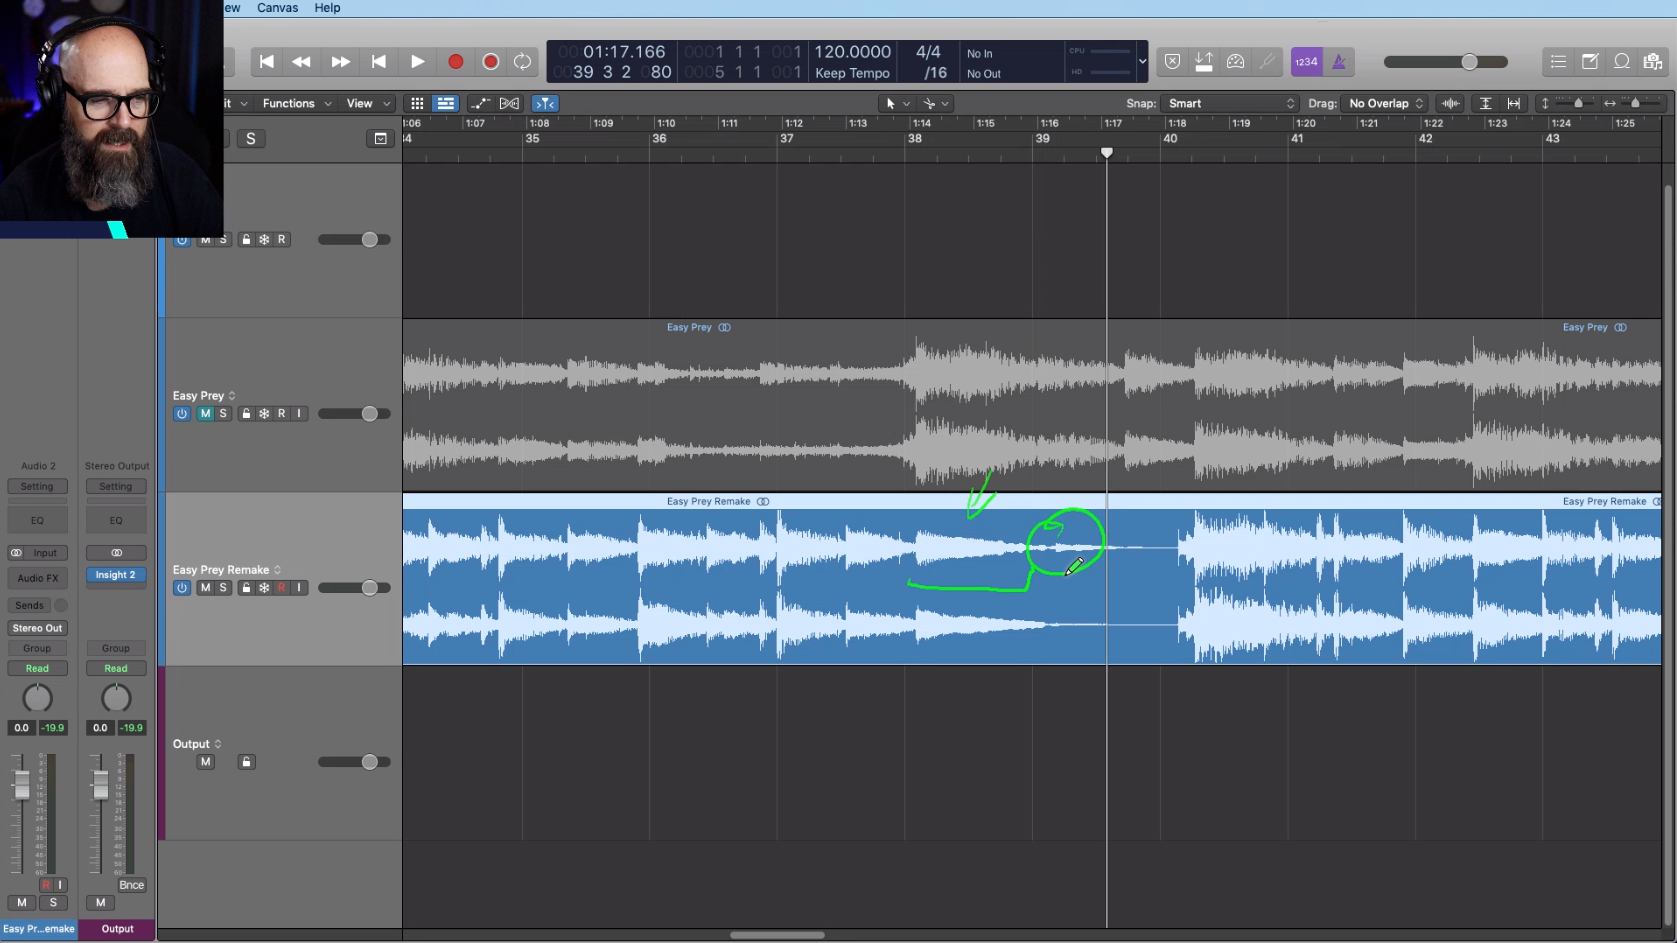Image resolution: width=1677 pixels, height=943 pixels.
Task: Open the CPU meter gauge icon
Action: point(1236,62)
